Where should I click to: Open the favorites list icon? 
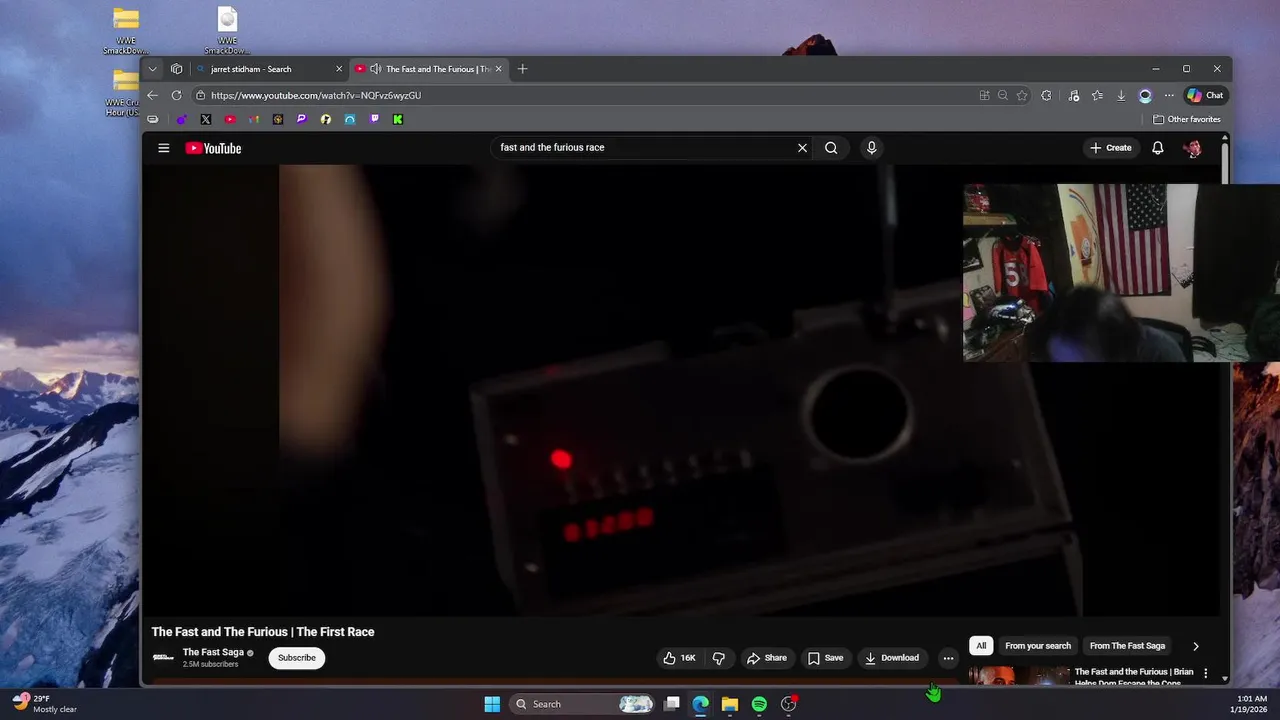1097,95
